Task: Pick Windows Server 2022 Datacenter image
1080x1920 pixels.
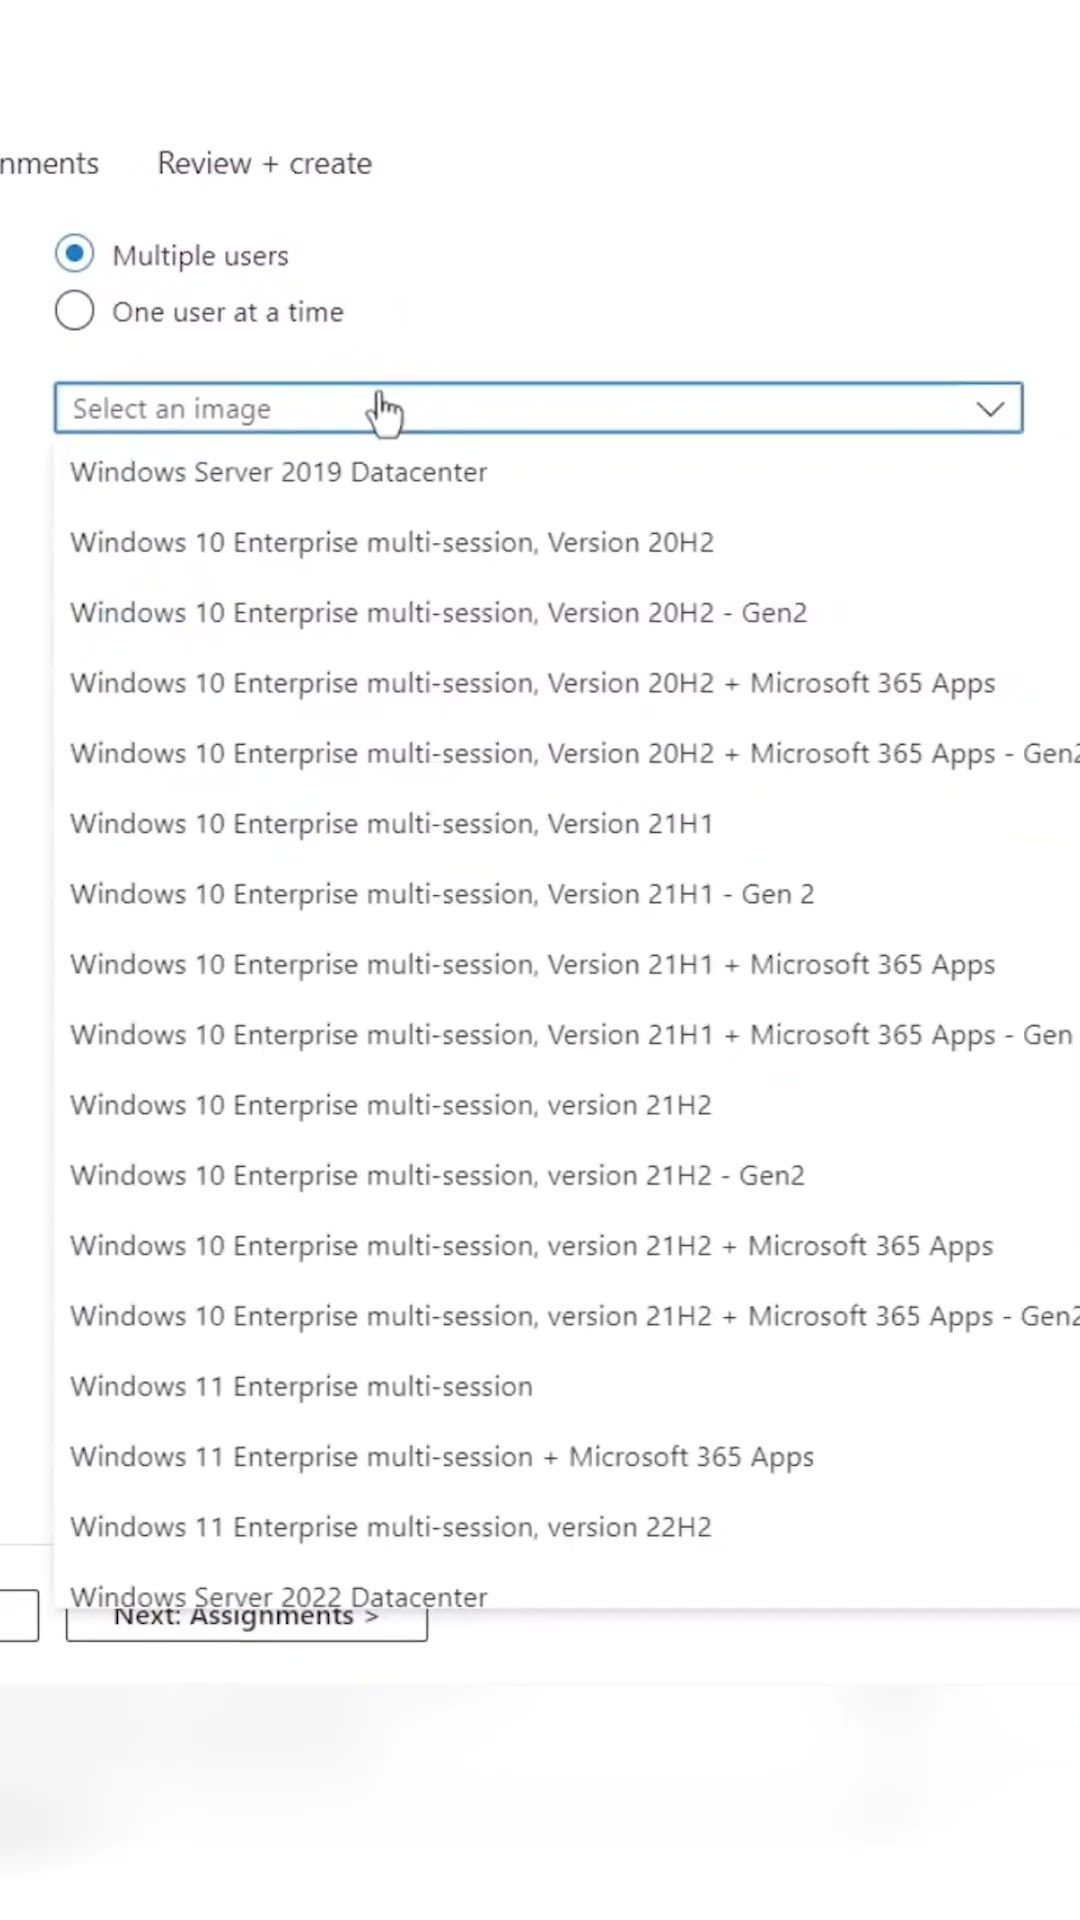Action: (x=278, y=1594)
